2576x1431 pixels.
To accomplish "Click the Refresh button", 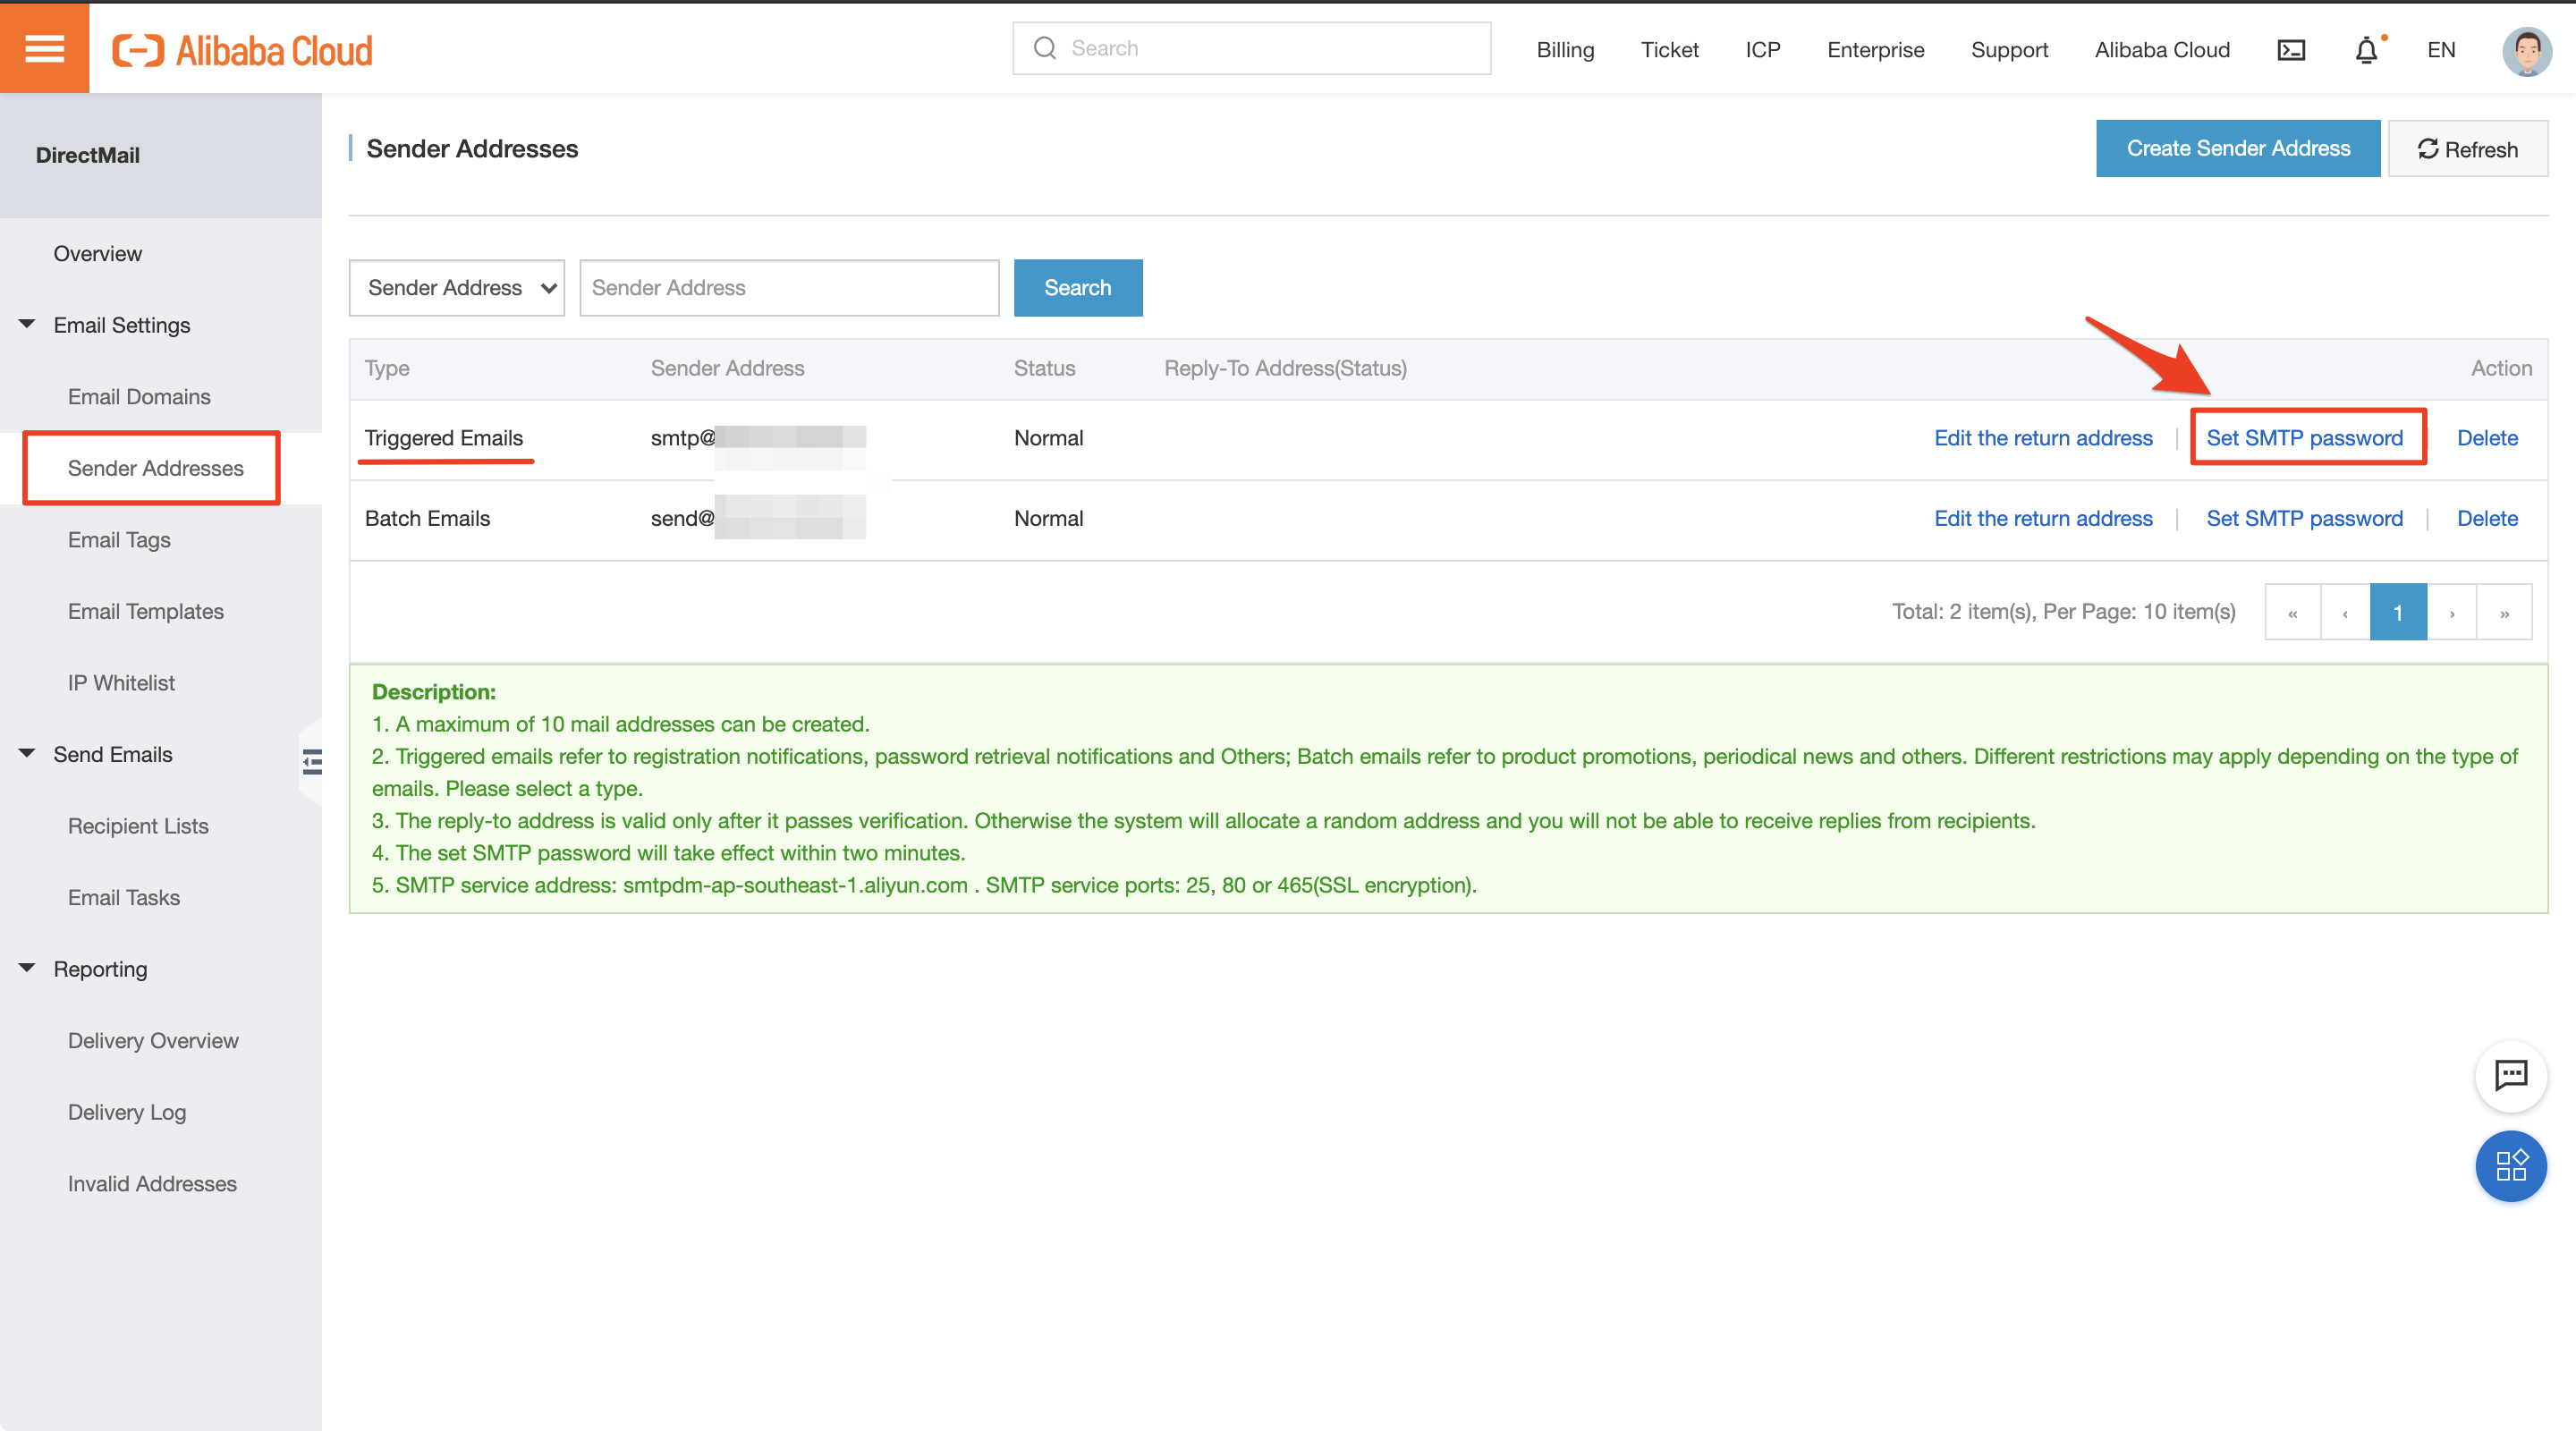I will coord(2467,149).
